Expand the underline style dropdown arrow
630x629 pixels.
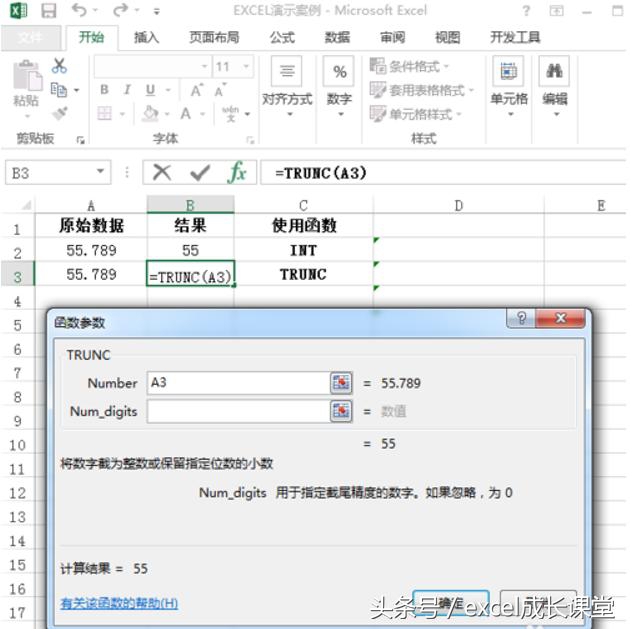pos(168,90)
